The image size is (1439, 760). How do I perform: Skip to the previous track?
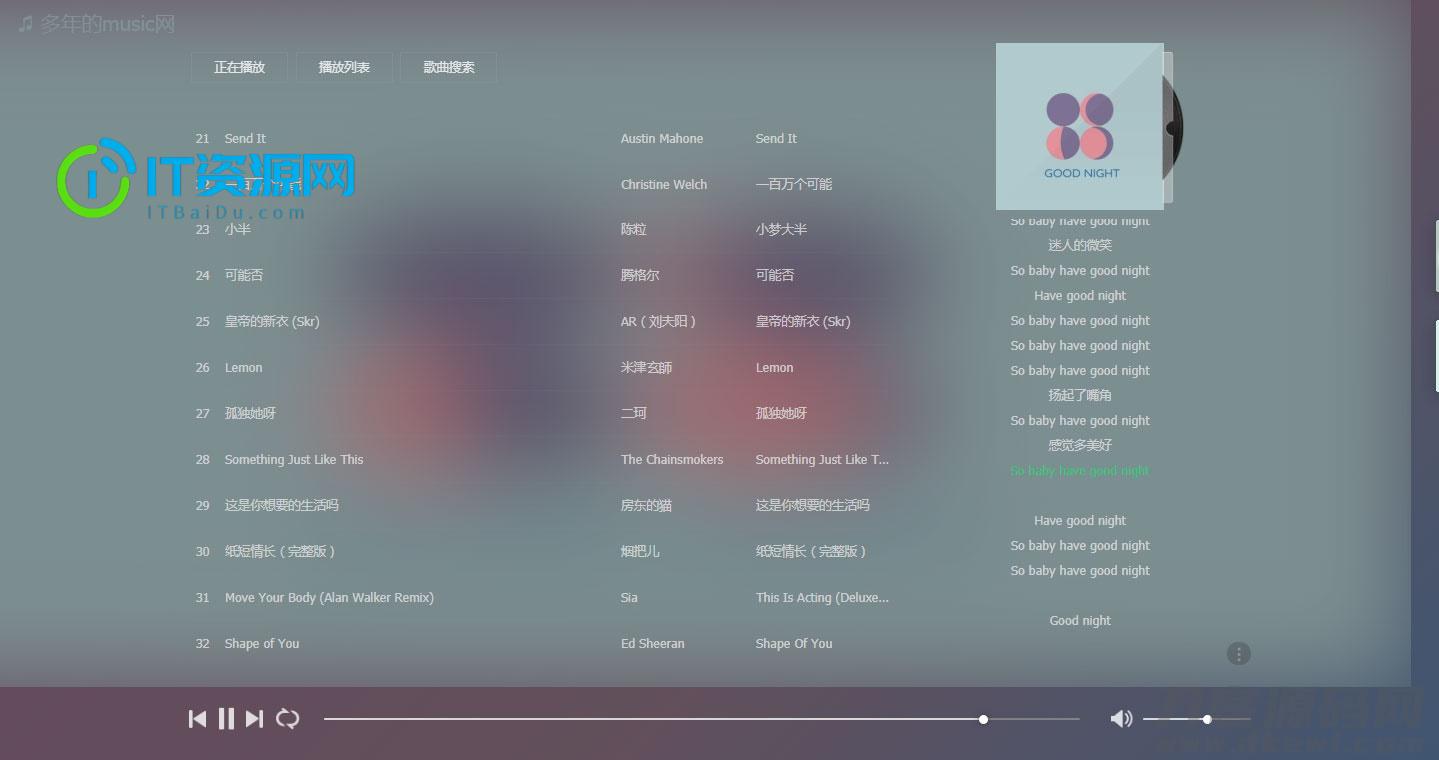pyautogui.click(x=198, y=718)
